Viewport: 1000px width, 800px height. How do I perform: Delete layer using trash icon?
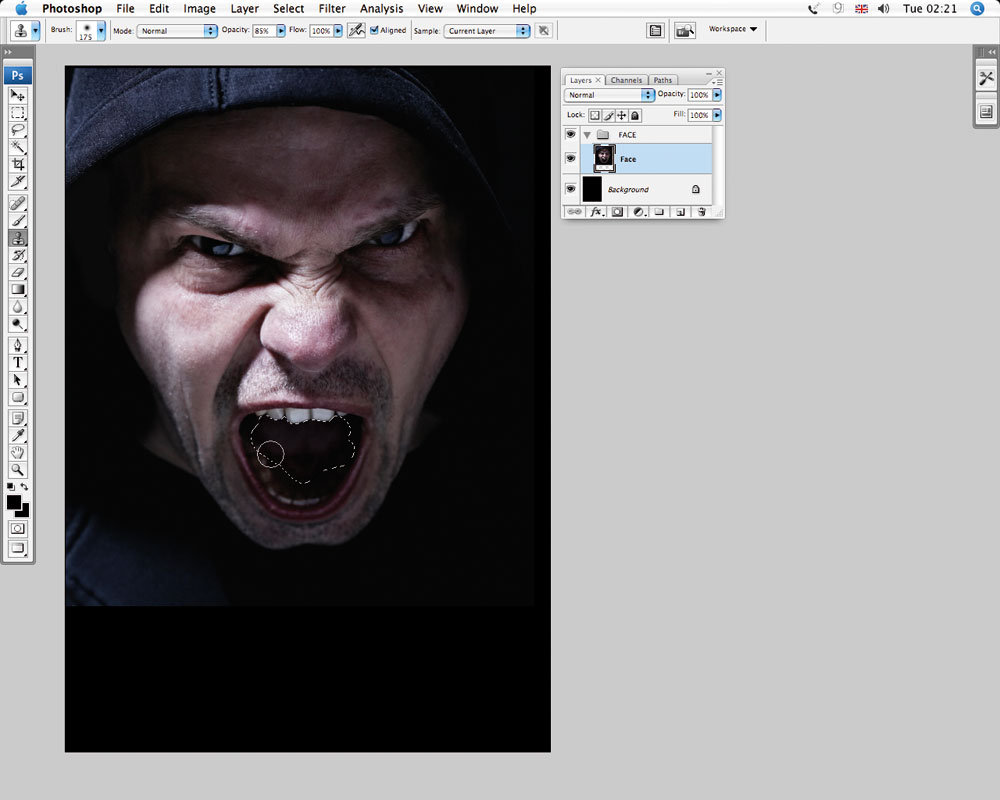(x=701, y=212)
